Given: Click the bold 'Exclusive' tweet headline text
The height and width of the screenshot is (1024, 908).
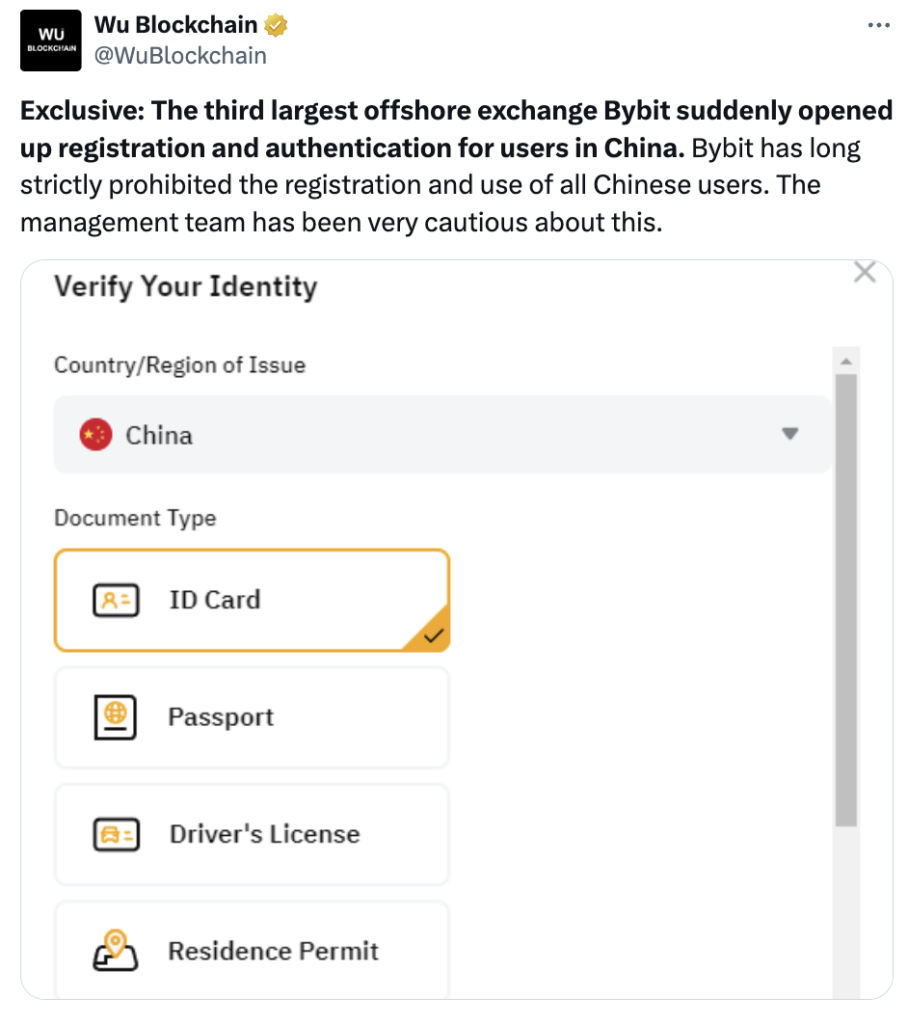Looking at the screenshot, I should 456,129.
